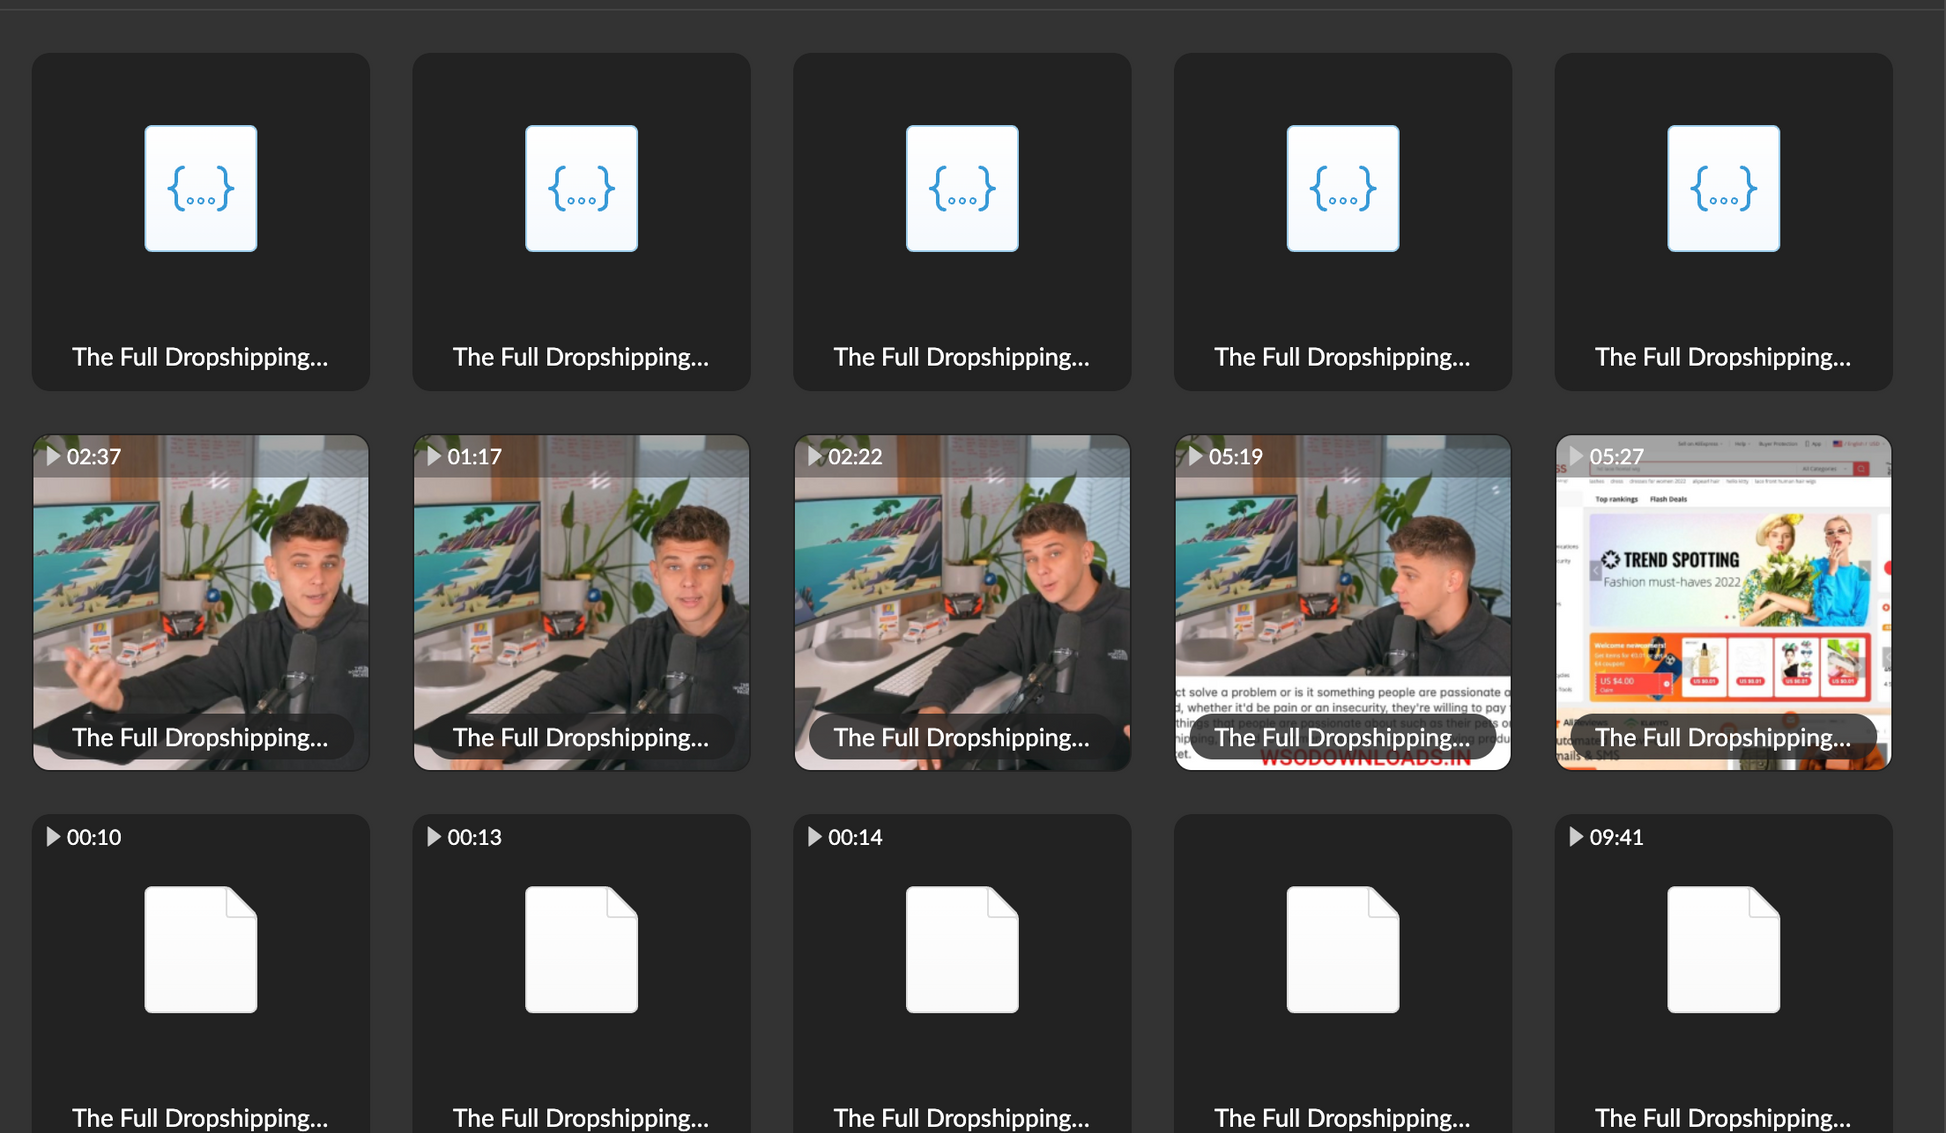Play the 05:27 video via its play icon
Viewport: 1946px width, 1133px height.
click(1576, 456)
